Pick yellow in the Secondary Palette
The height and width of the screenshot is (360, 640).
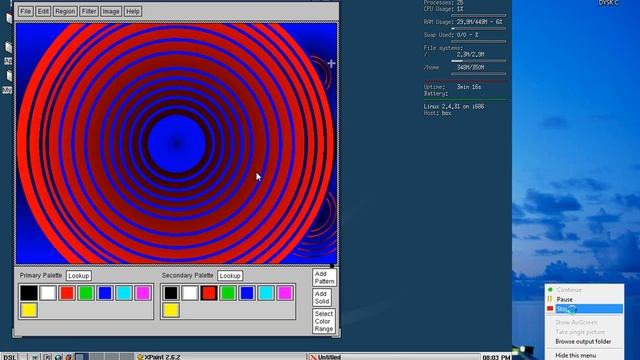tap(171, 310)
